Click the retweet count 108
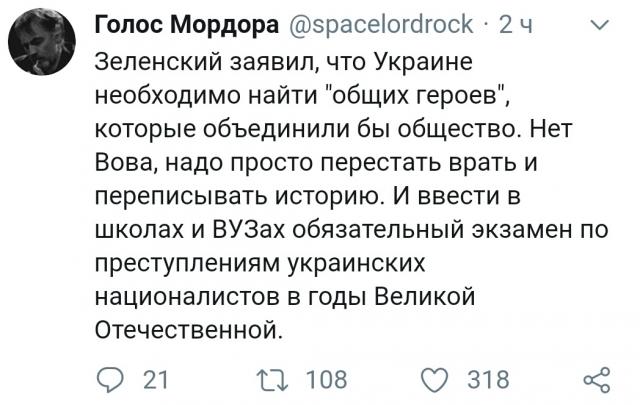 325,380
